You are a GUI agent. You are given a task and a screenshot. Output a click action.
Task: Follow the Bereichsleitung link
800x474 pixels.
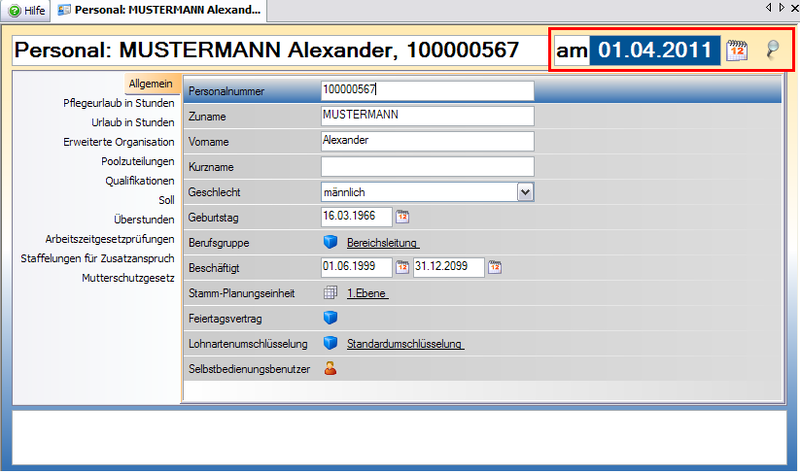382,243
